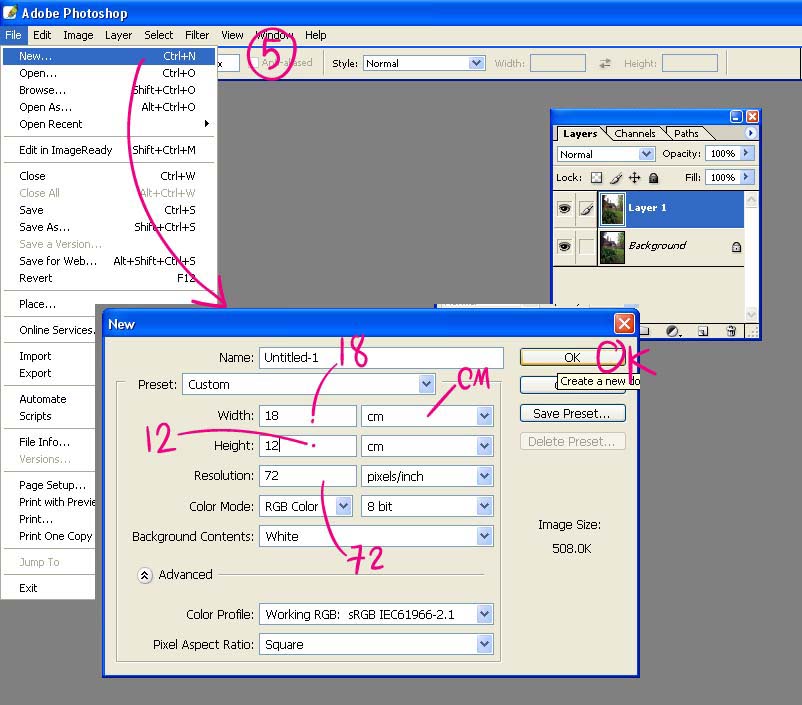Screen dimensions: 802x705
Task: Click the Name text field
Action: click(380, 357)
